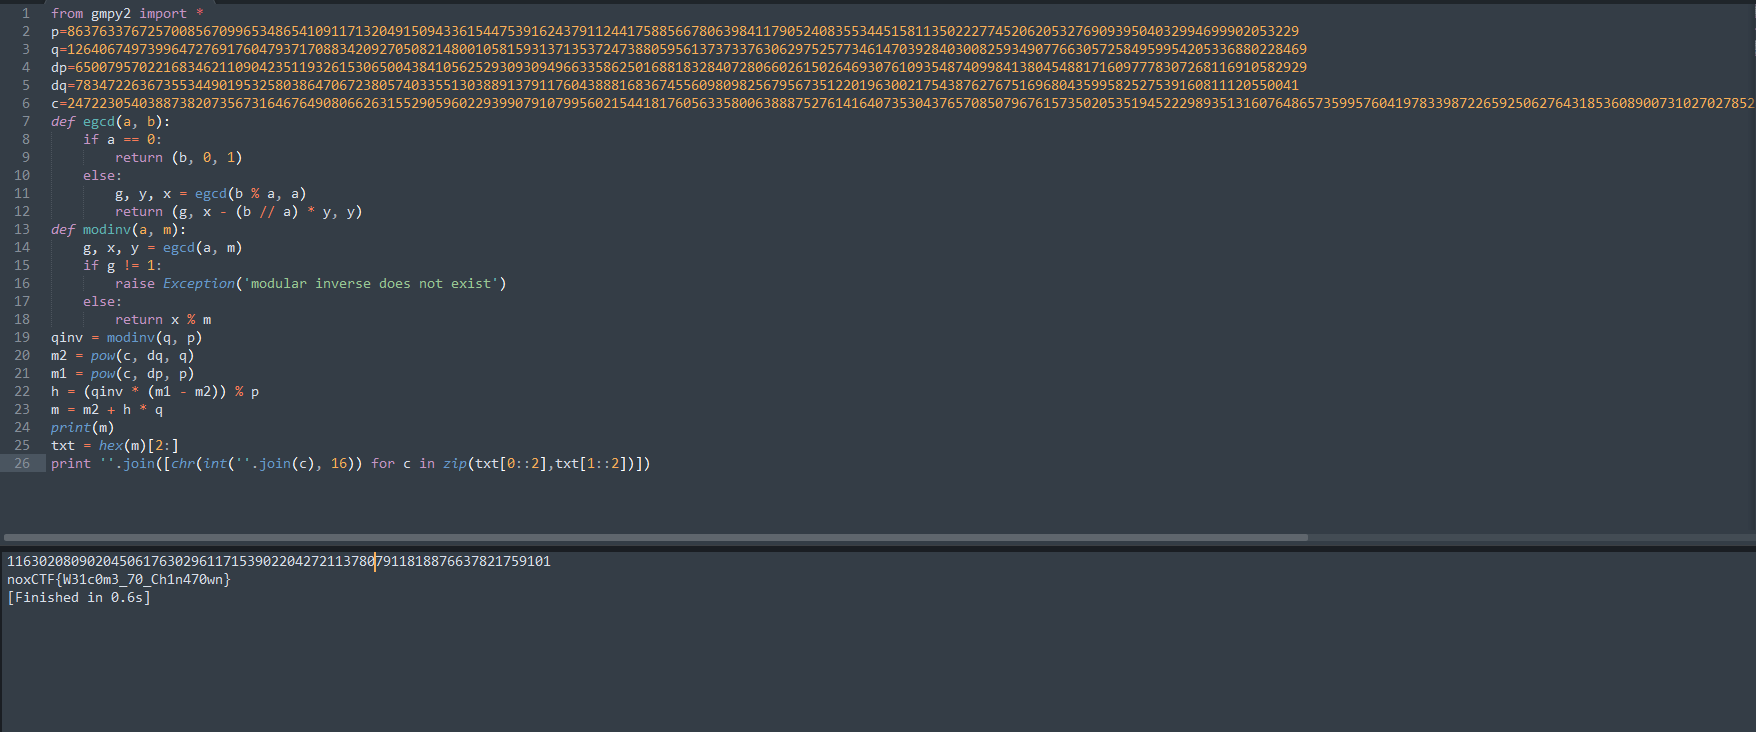Click the p= value on line 2
This screenshot has height=732, width=1756.
point(680,31)
